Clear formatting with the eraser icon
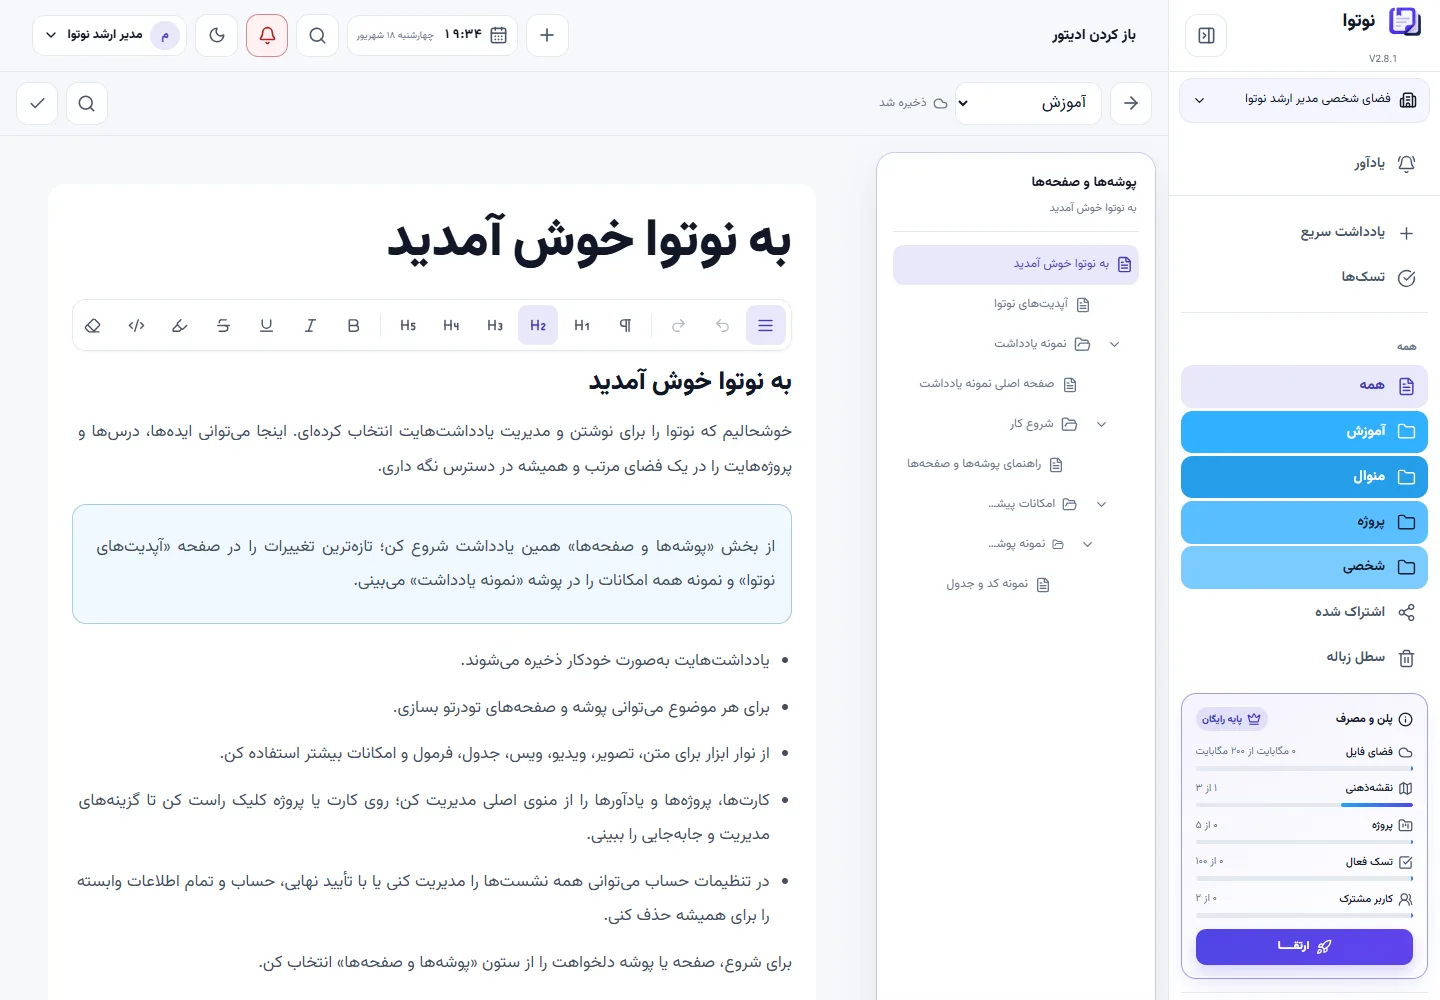 (93, 325)
